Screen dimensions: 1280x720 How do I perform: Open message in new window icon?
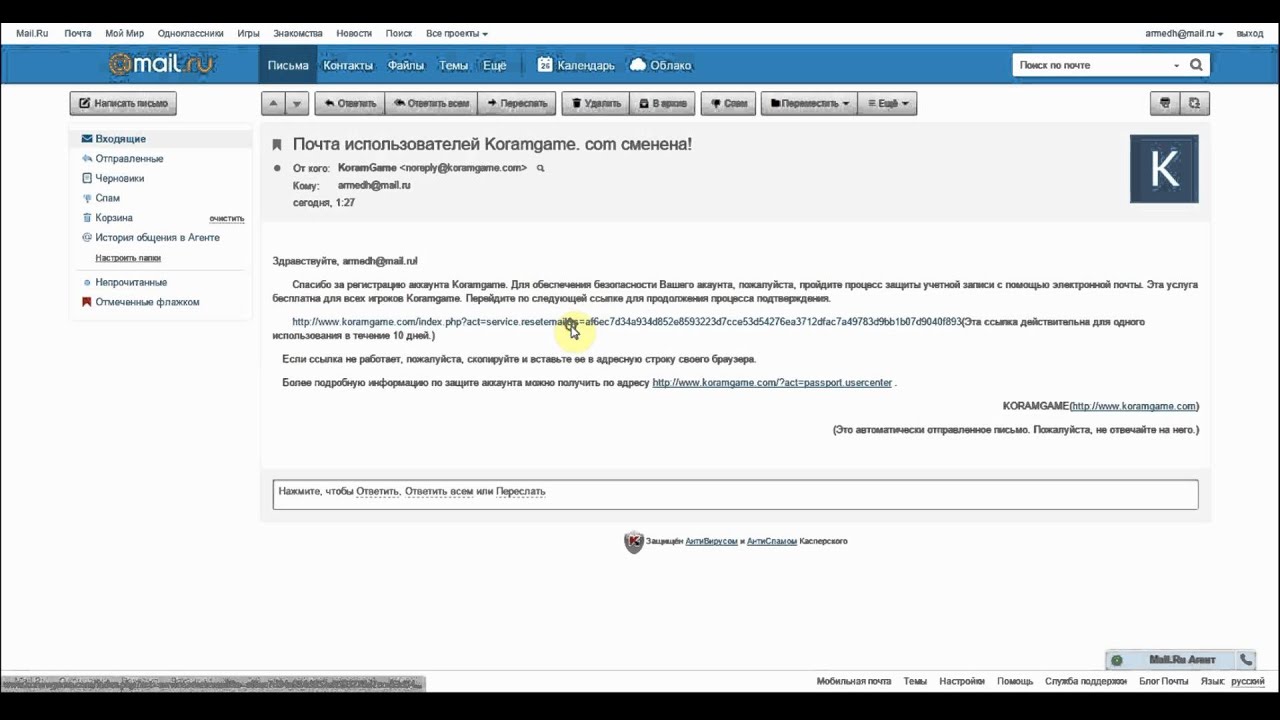(1195, 103)
